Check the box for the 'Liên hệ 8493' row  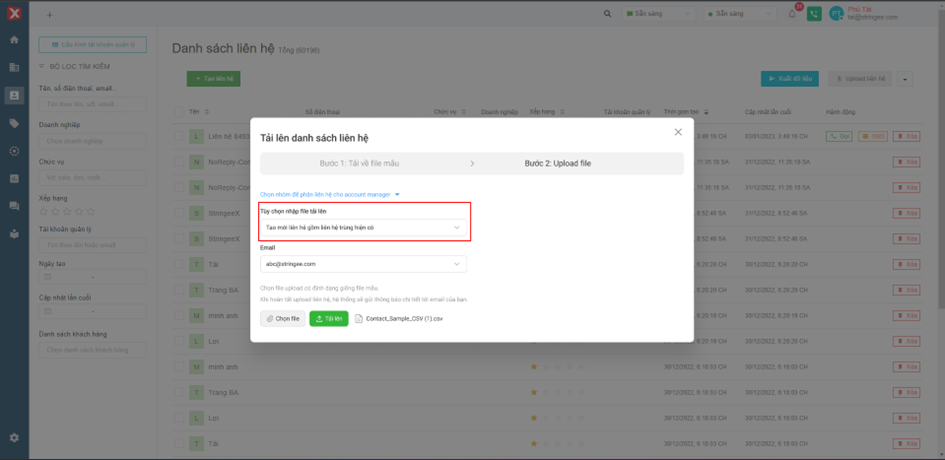[x=180, y=135]
